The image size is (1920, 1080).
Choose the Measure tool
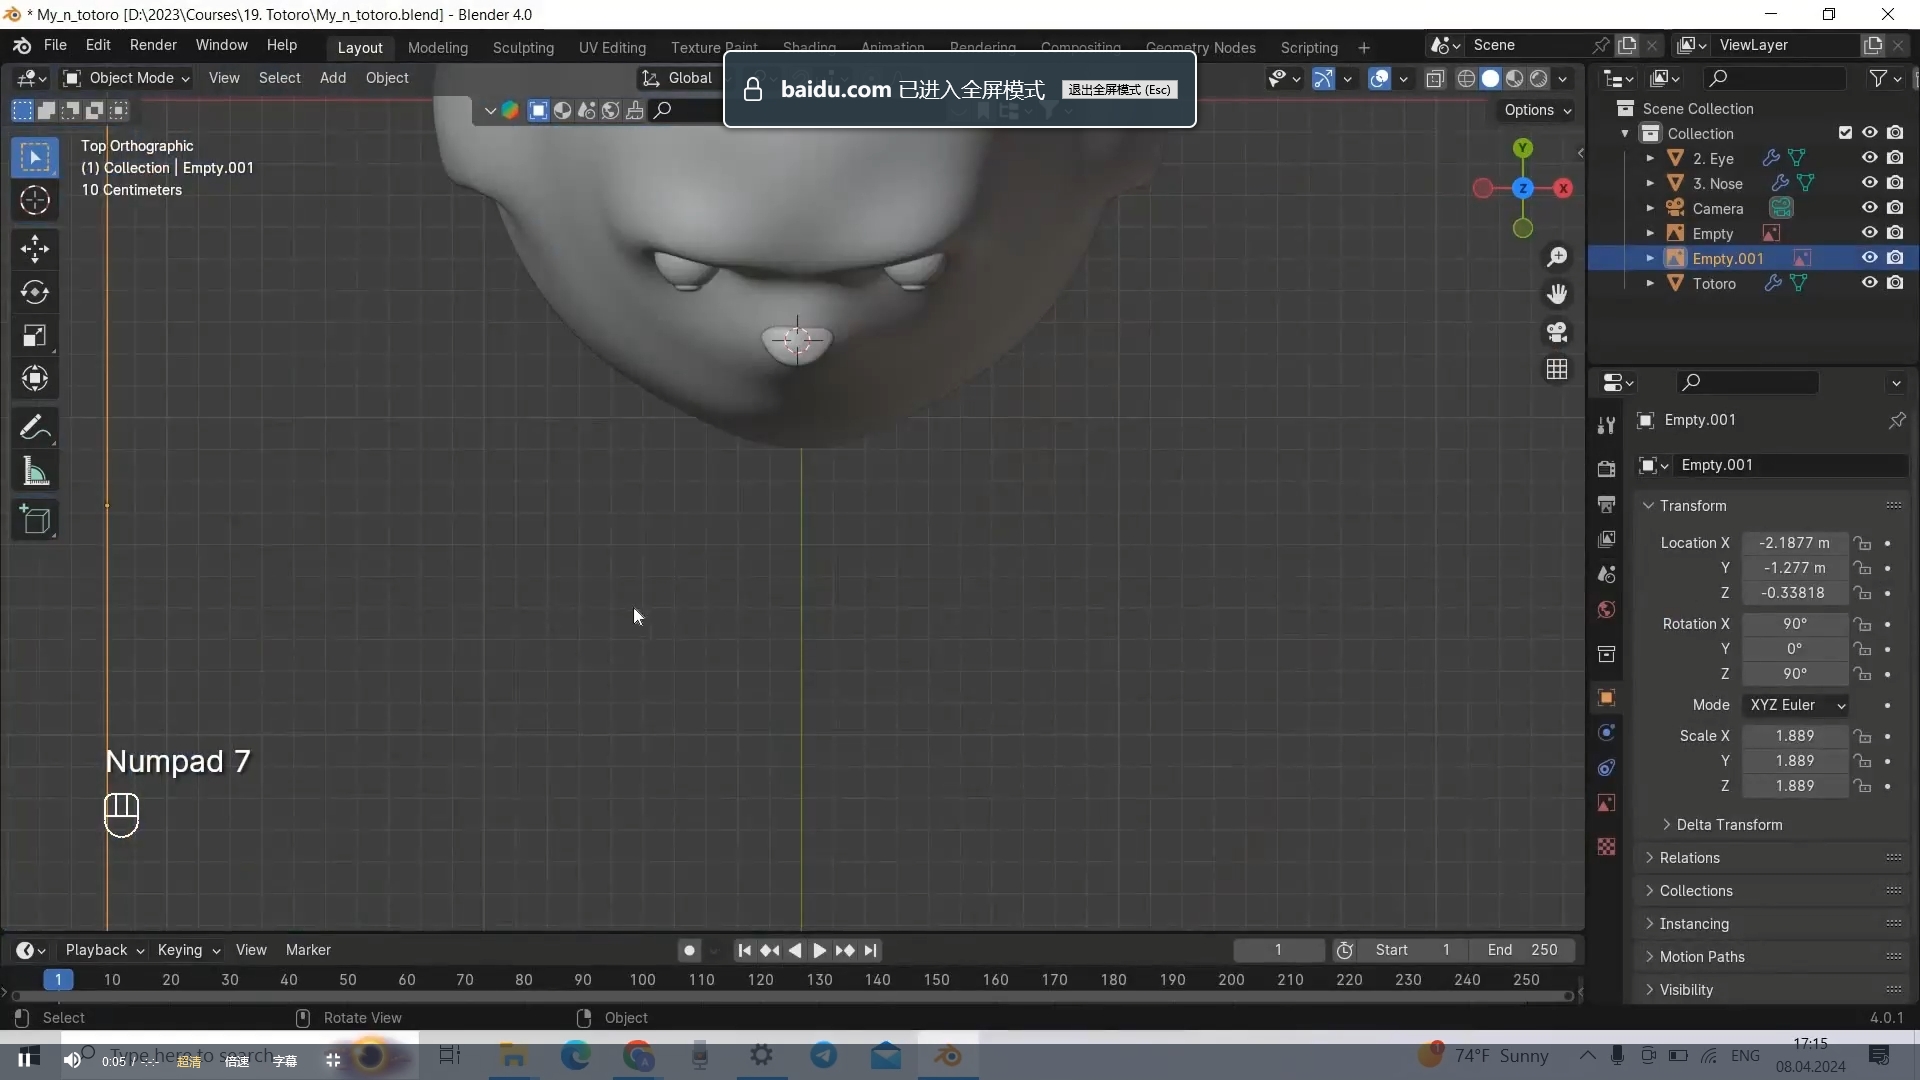coord(35,472)
